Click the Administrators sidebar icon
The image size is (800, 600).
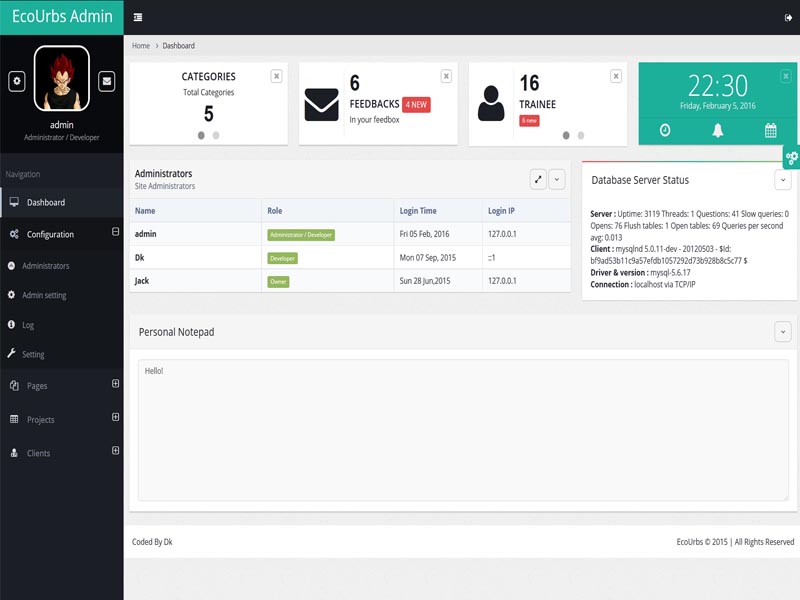pos(11,266)
